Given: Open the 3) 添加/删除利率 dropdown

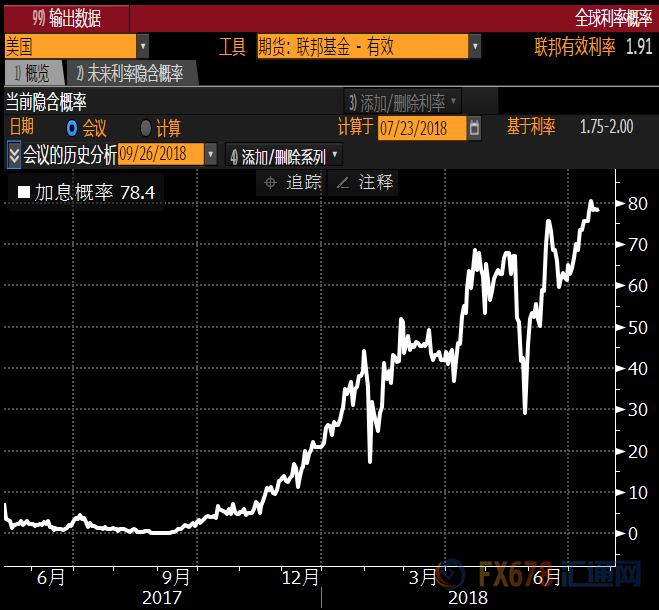Looking at the screenshot, I should 402,102.
